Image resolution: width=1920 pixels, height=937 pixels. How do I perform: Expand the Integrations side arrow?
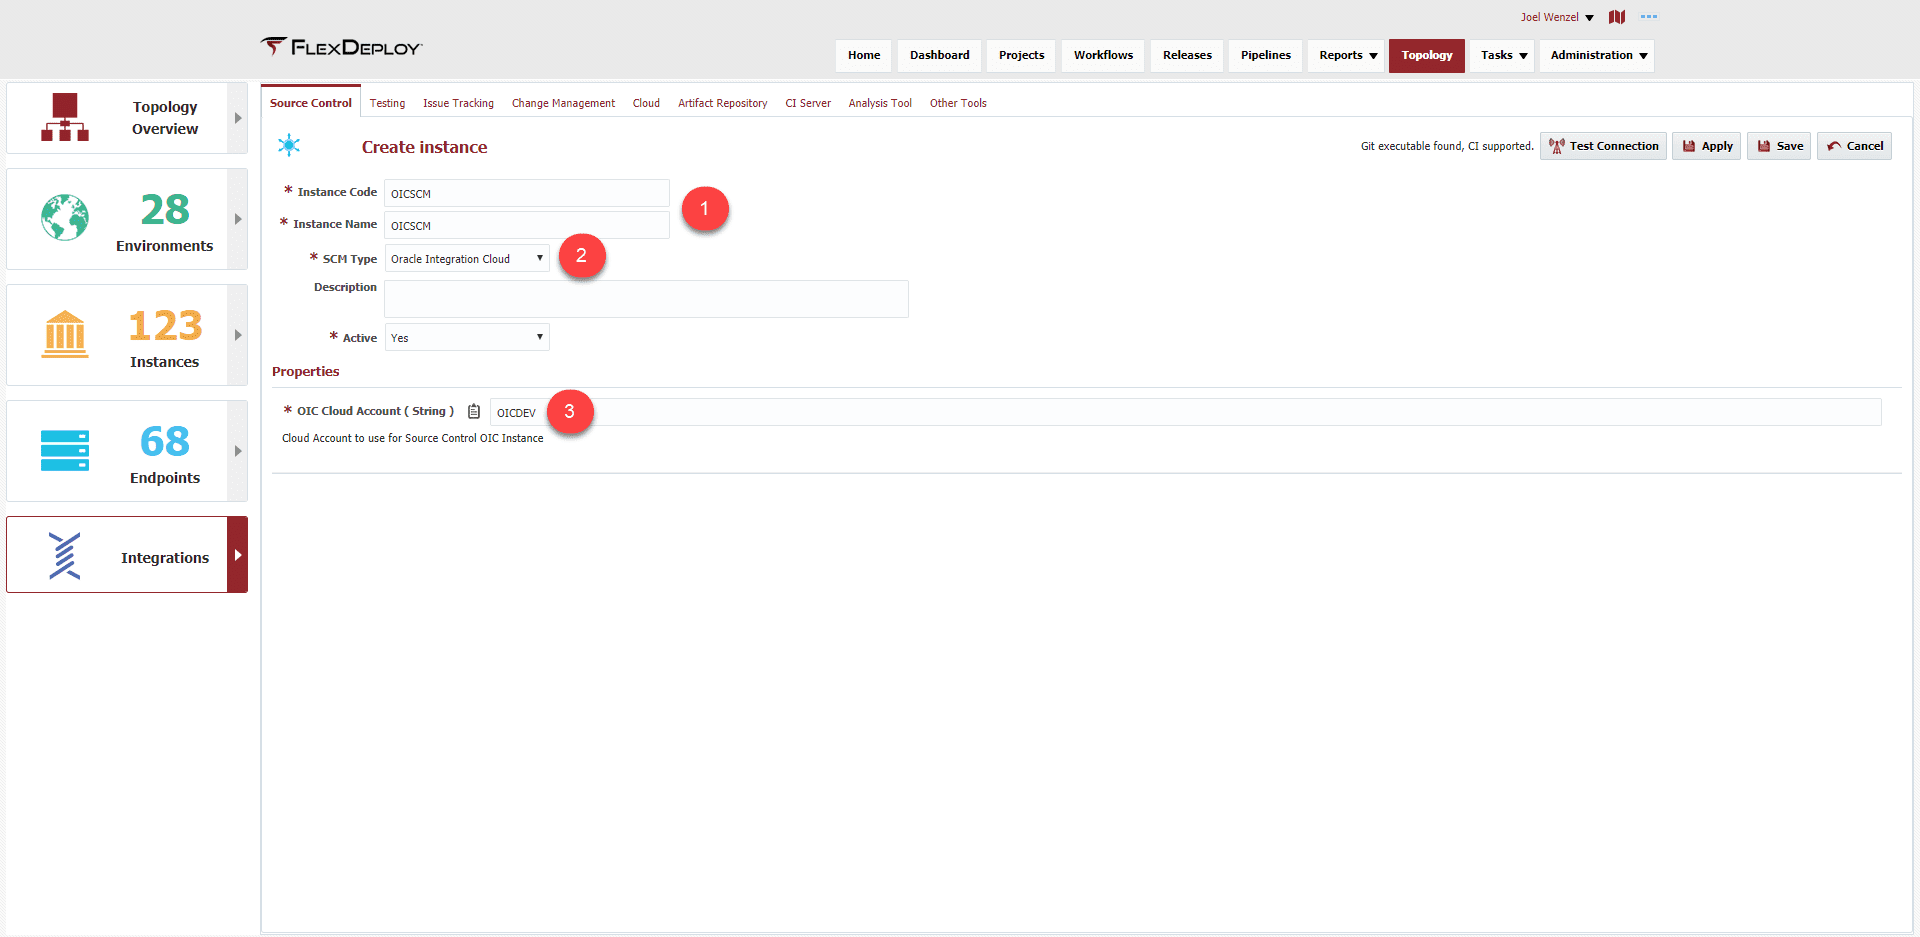pyautogui.click(x=238, y=555)
